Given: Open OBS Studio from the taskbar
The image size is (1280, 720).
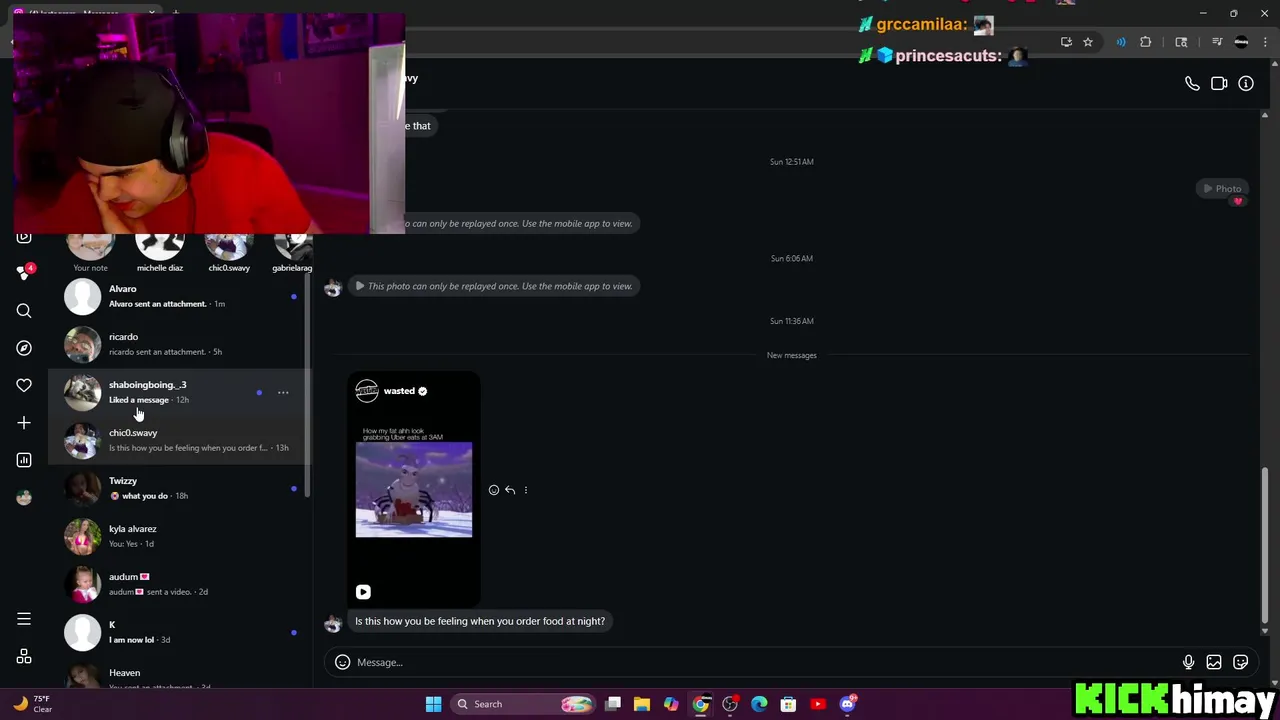Looking at the screenshot, I should (730, 704).
